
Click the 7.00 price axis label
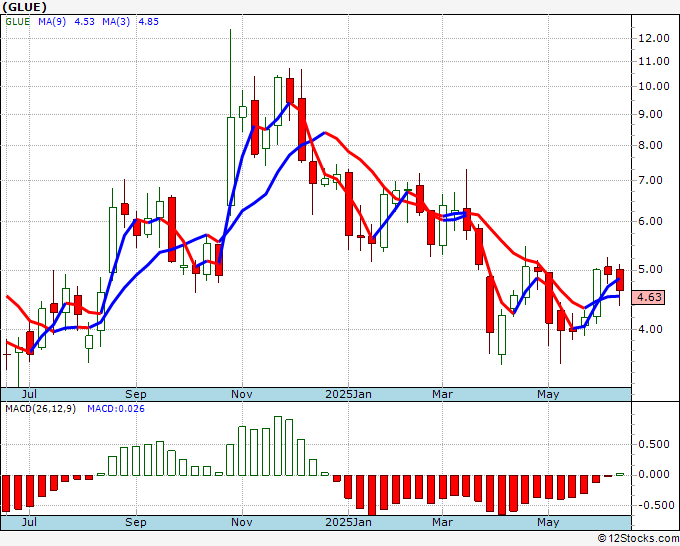(x=650, y=180)
